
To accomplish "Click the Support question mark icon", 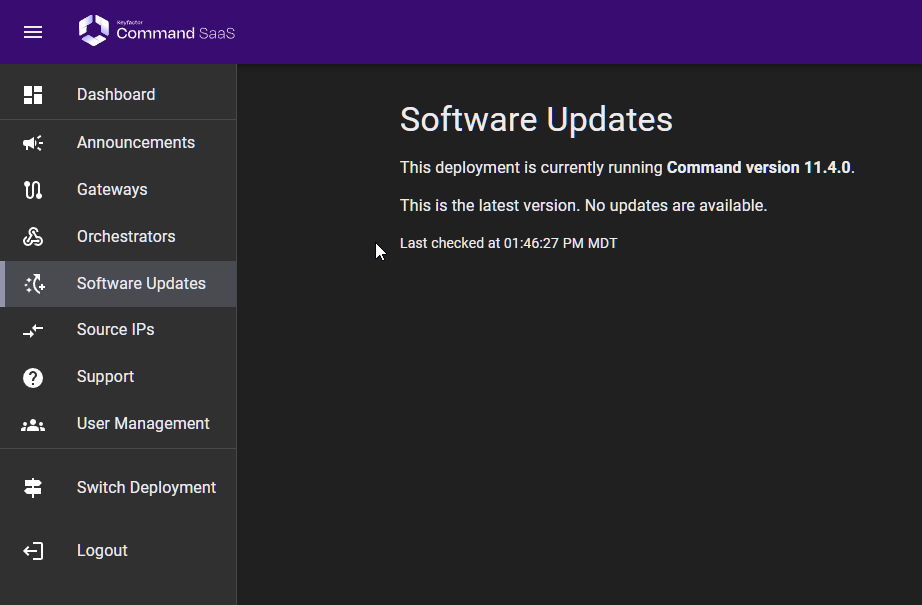I will [x=33, y=377].
